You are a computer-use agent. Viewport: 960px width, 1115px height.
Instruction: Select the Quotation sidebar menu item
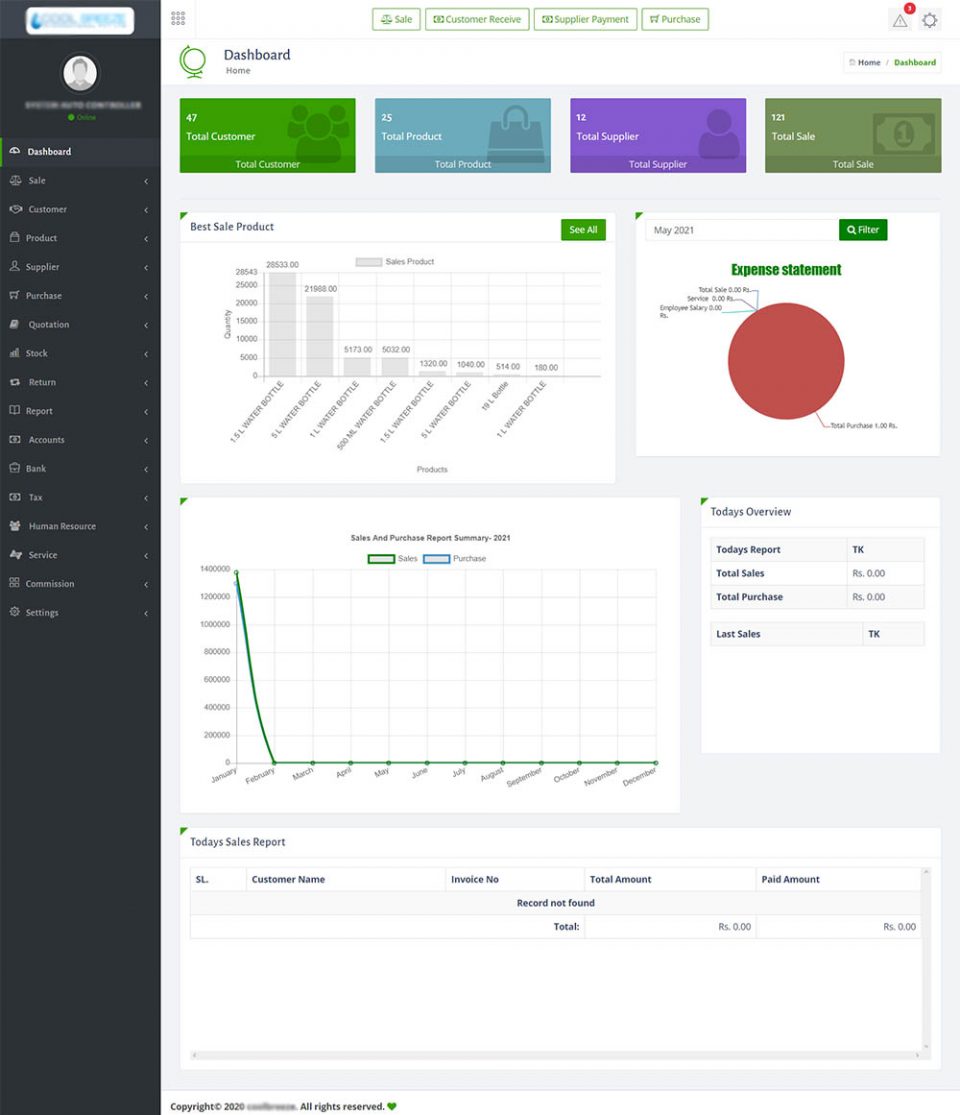(x=49, y=325)
